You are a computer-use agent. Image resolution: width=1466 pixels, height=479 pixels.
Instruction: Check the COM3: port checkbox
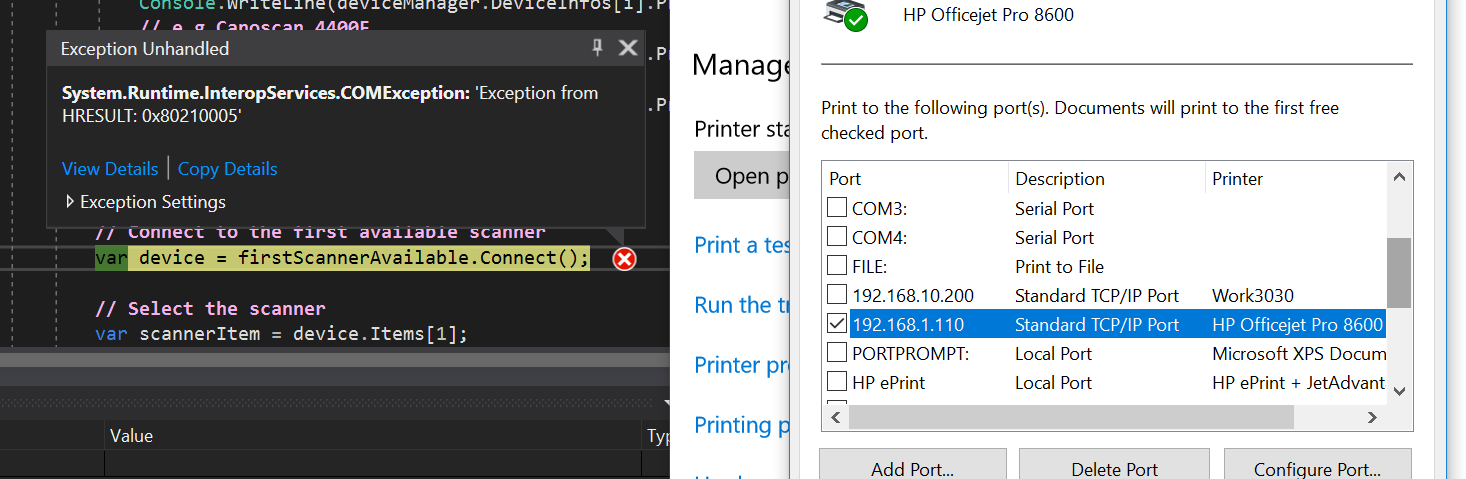coord(837,209)
